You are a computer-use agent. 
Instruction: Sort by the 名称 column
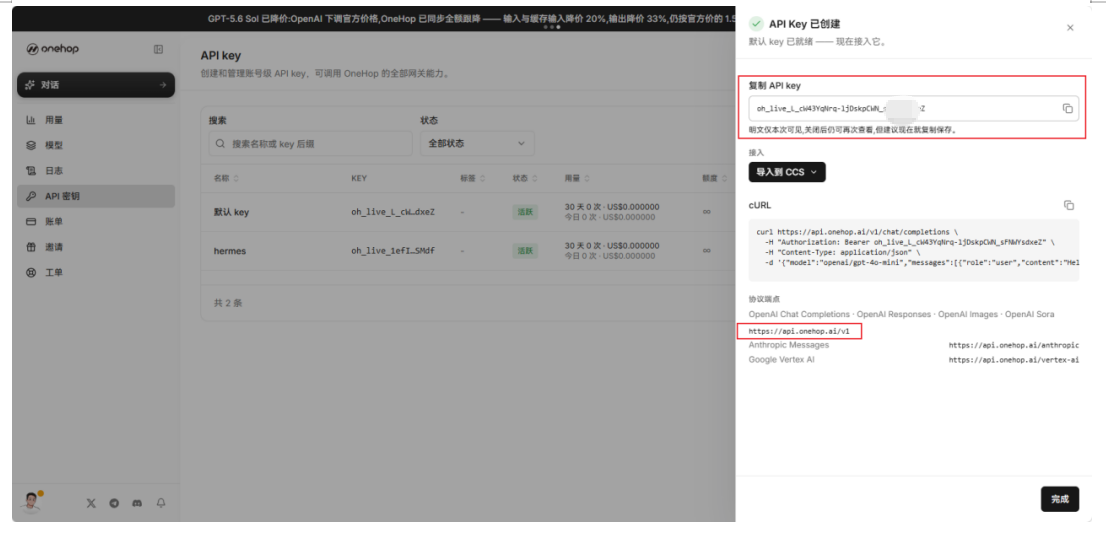226,179
